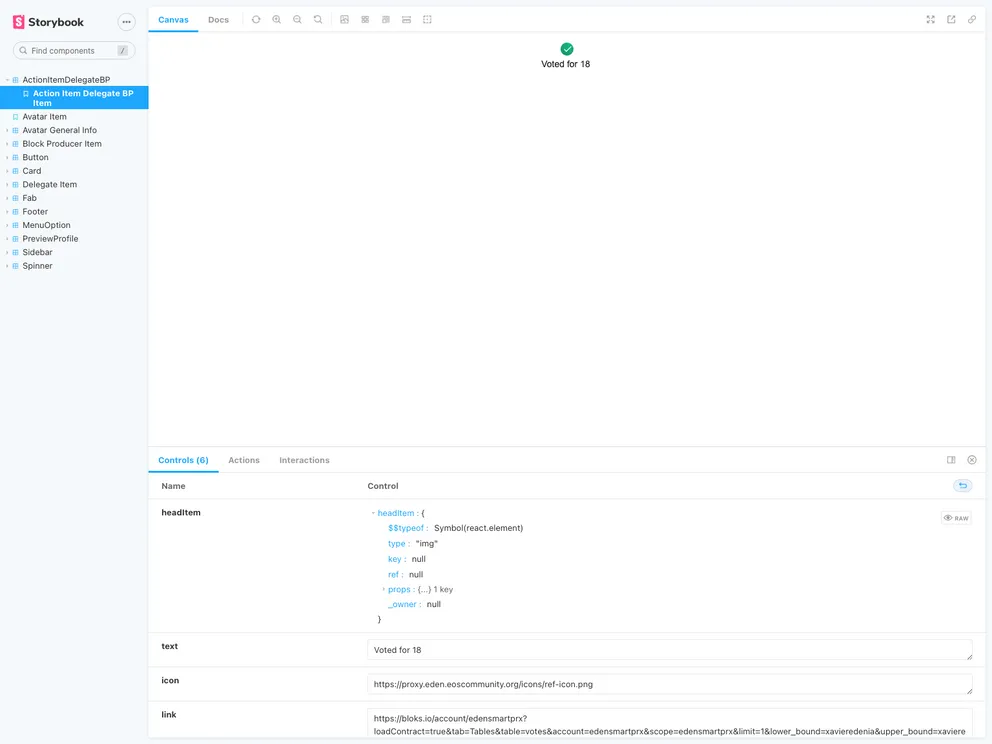
Task: Click the addon panel orientation toggle
Action: tap(950, 460)
